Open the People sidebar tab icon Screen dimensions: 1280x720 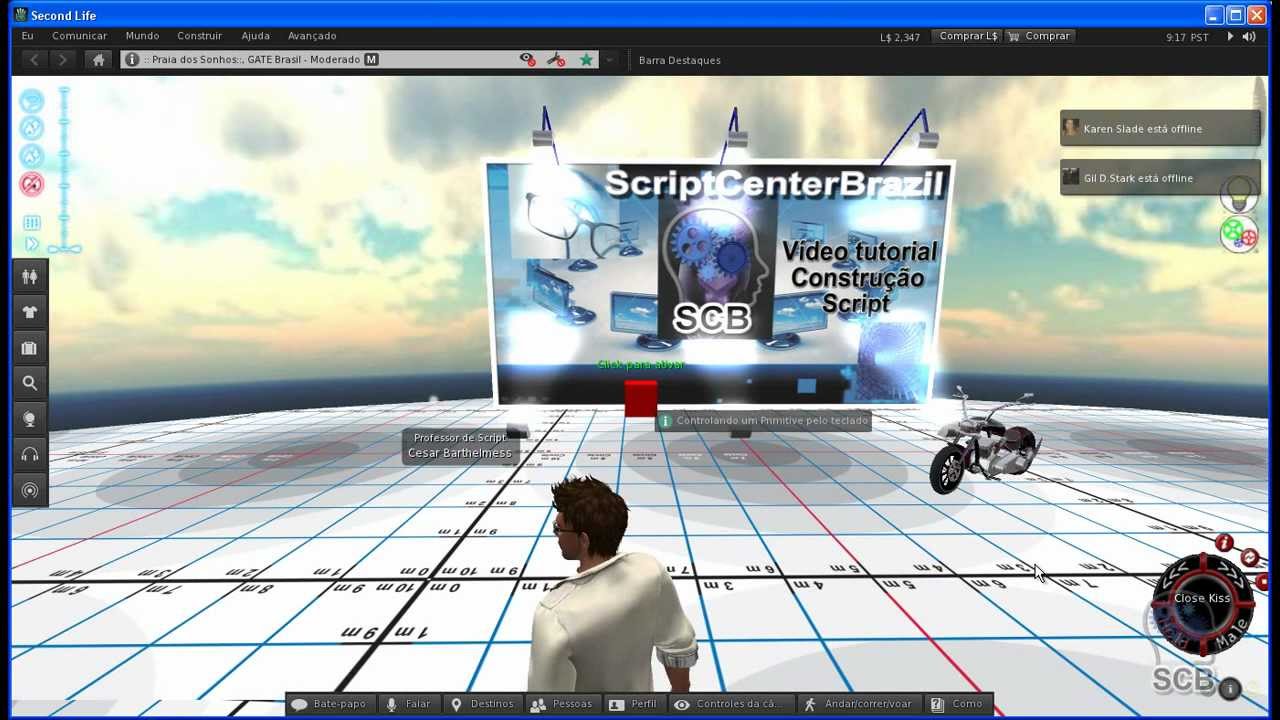point(30,276)
